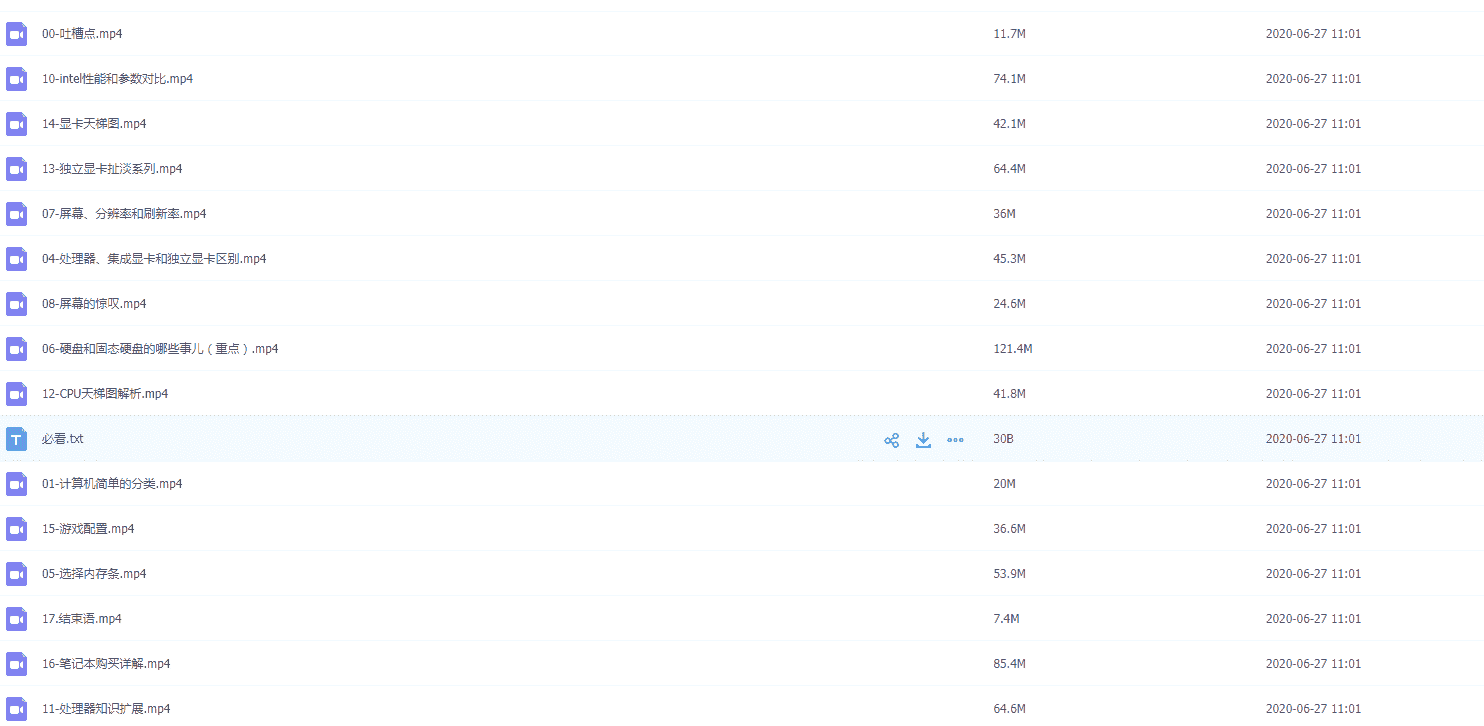Screen dimensions: 1484x726
Task: Select the video icon for 12-CPU天梯图解析.mp4
Action: point(16,394)
